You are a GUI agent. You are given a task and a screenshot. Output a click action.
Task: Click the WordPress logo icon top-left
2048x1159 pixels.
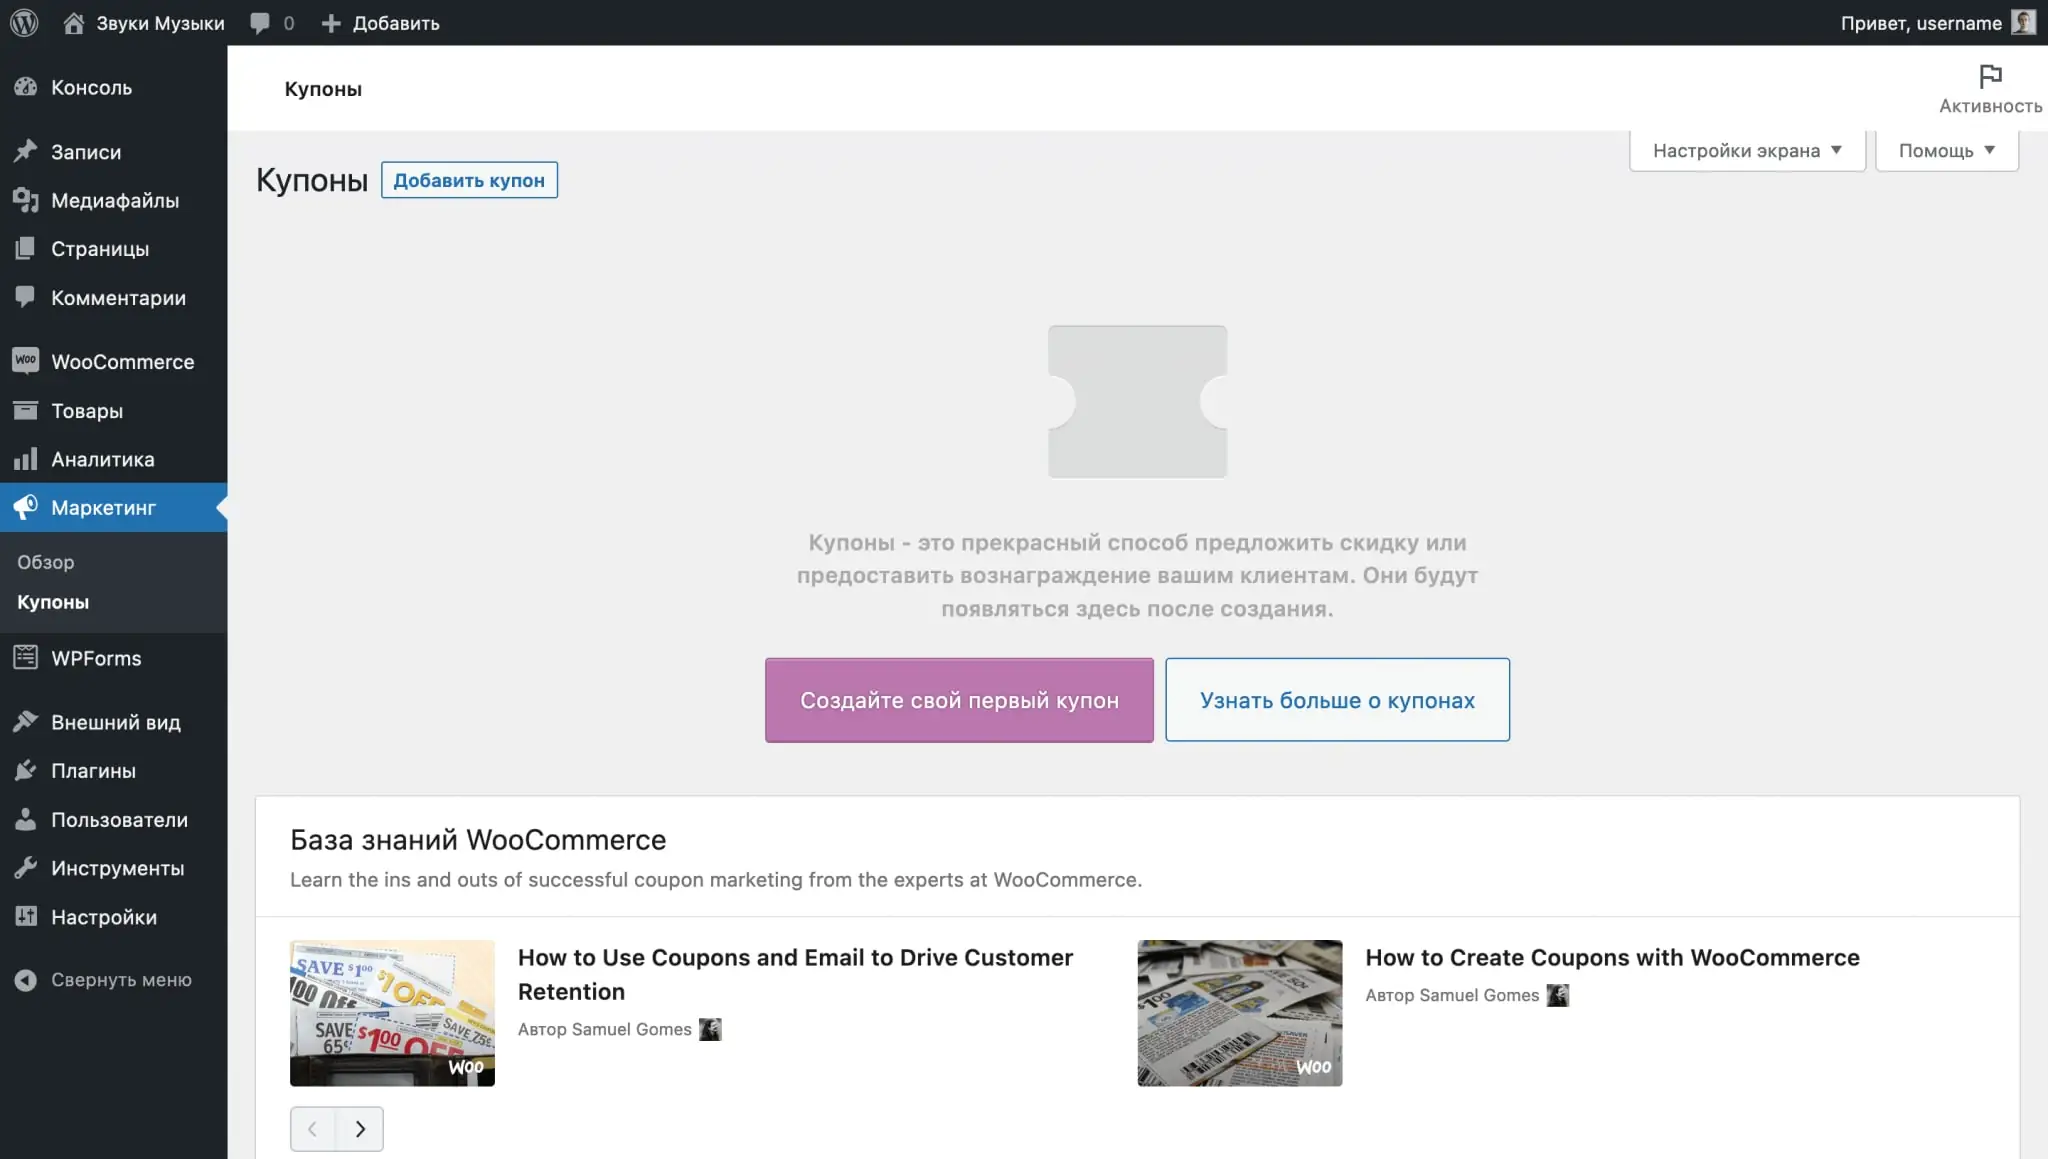(27, 23)
